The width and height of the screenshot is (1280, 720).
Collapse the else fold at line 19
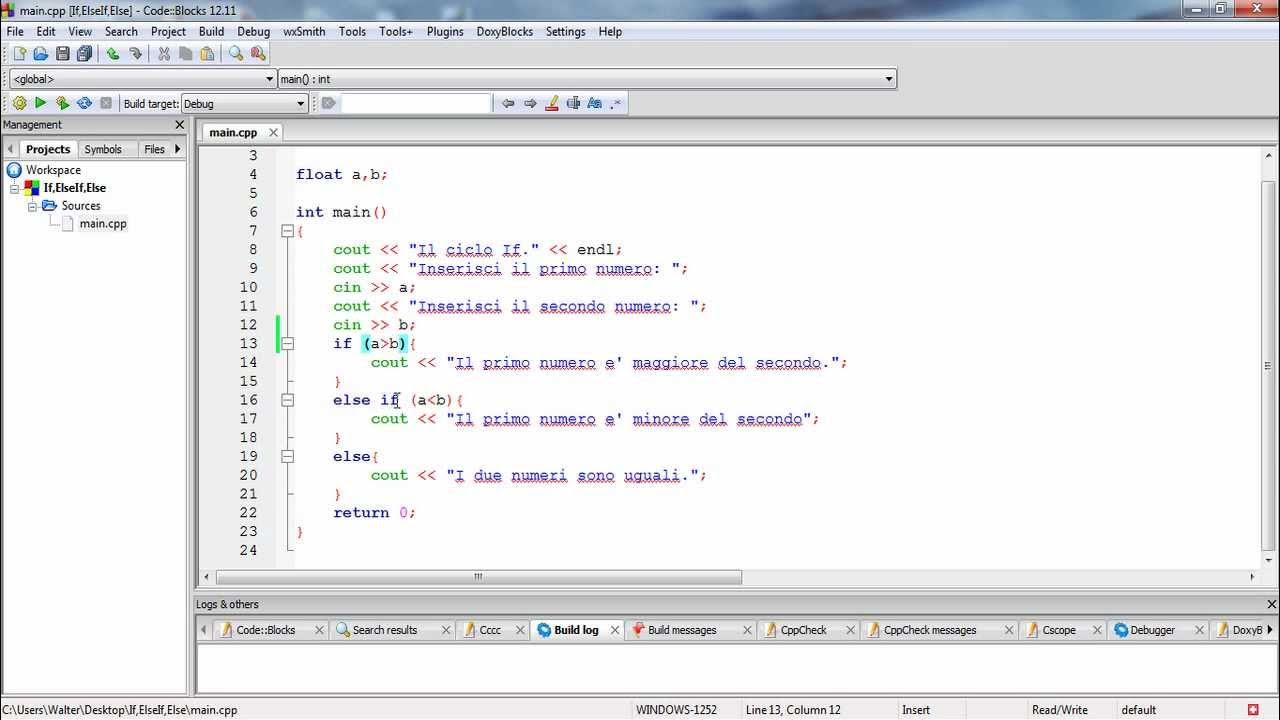tap(287, 456)
